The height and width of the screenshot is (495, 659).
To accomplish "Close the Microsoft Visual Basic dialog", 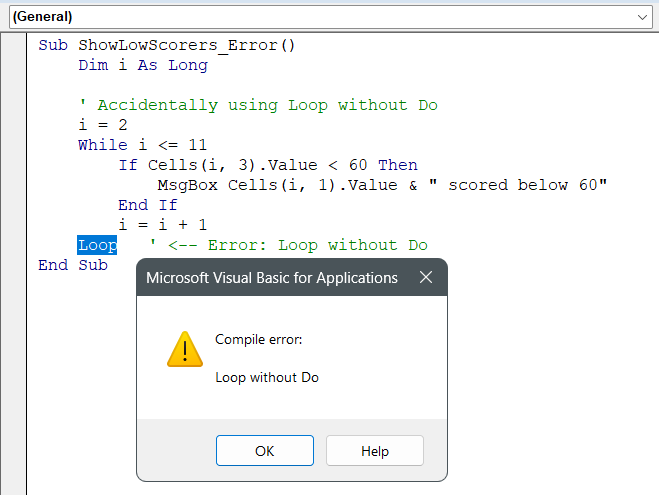I will click(426, 277).
